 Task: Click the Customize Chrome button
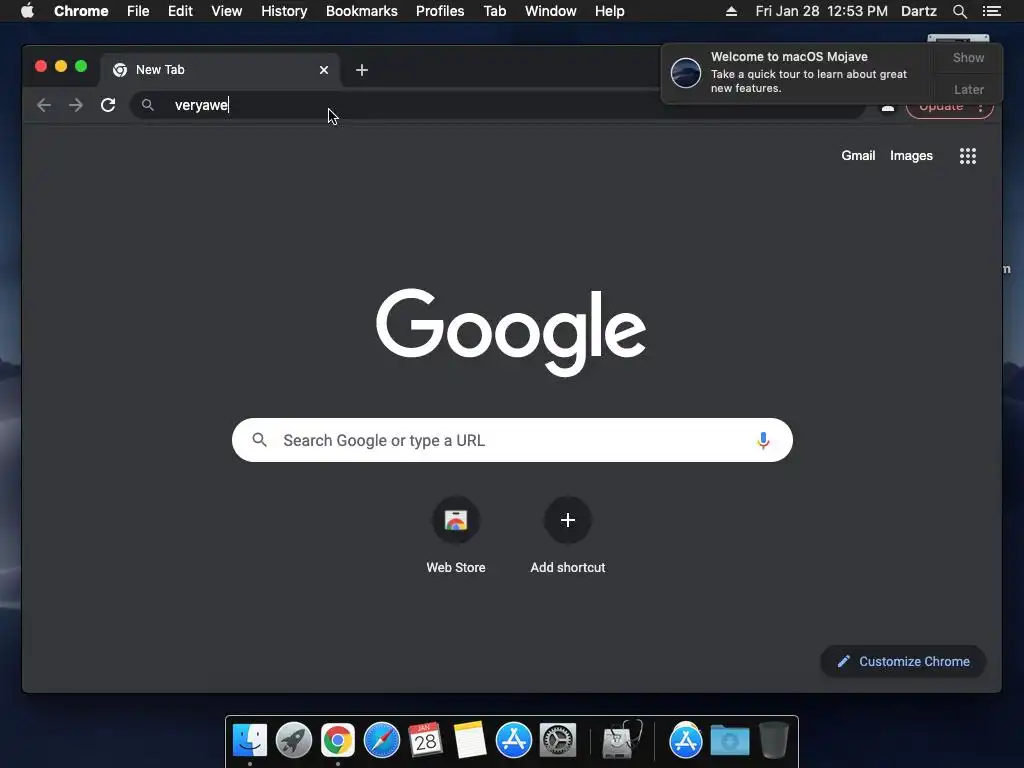903,662
